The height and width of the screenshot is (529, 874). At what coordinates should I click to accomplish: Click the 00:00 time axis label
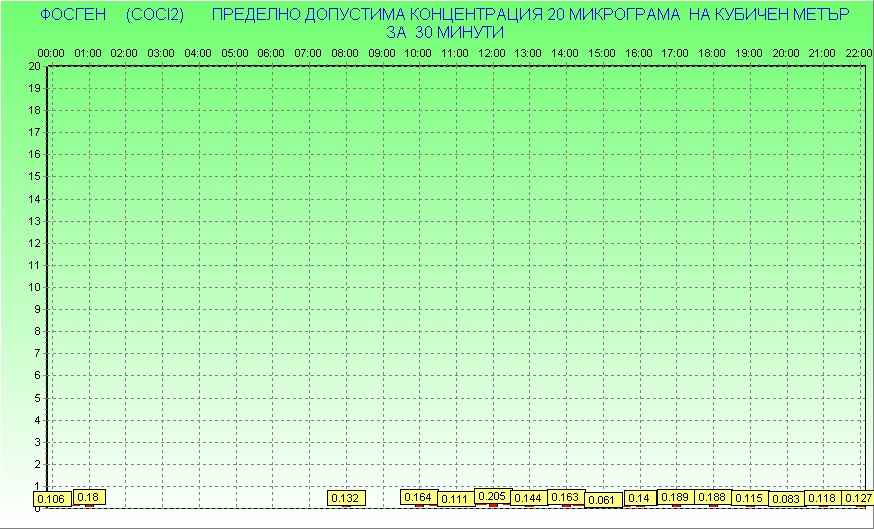point(51,53)
